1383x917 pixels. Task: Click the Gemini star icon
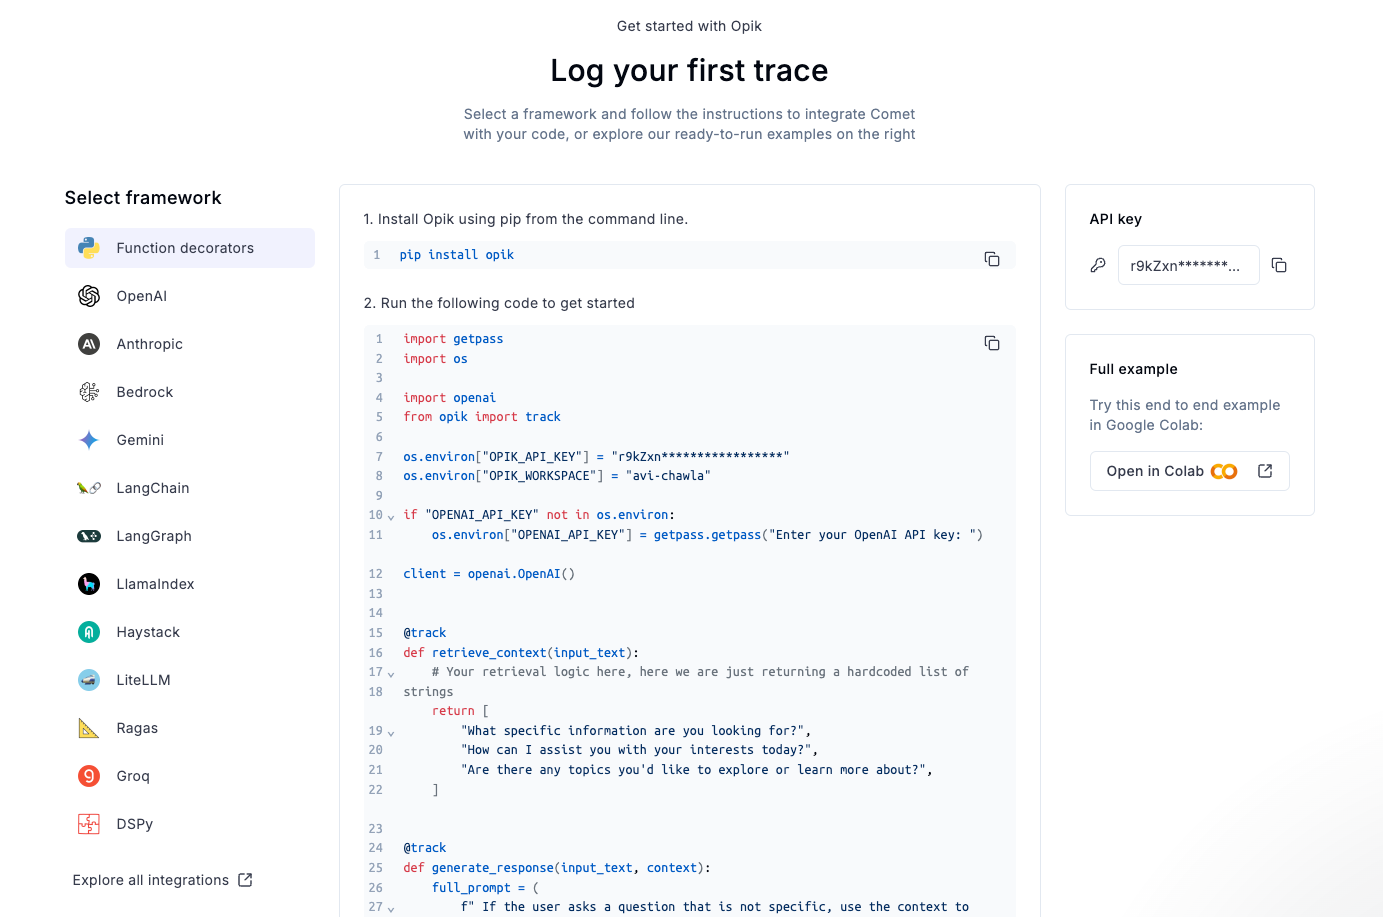89,440
